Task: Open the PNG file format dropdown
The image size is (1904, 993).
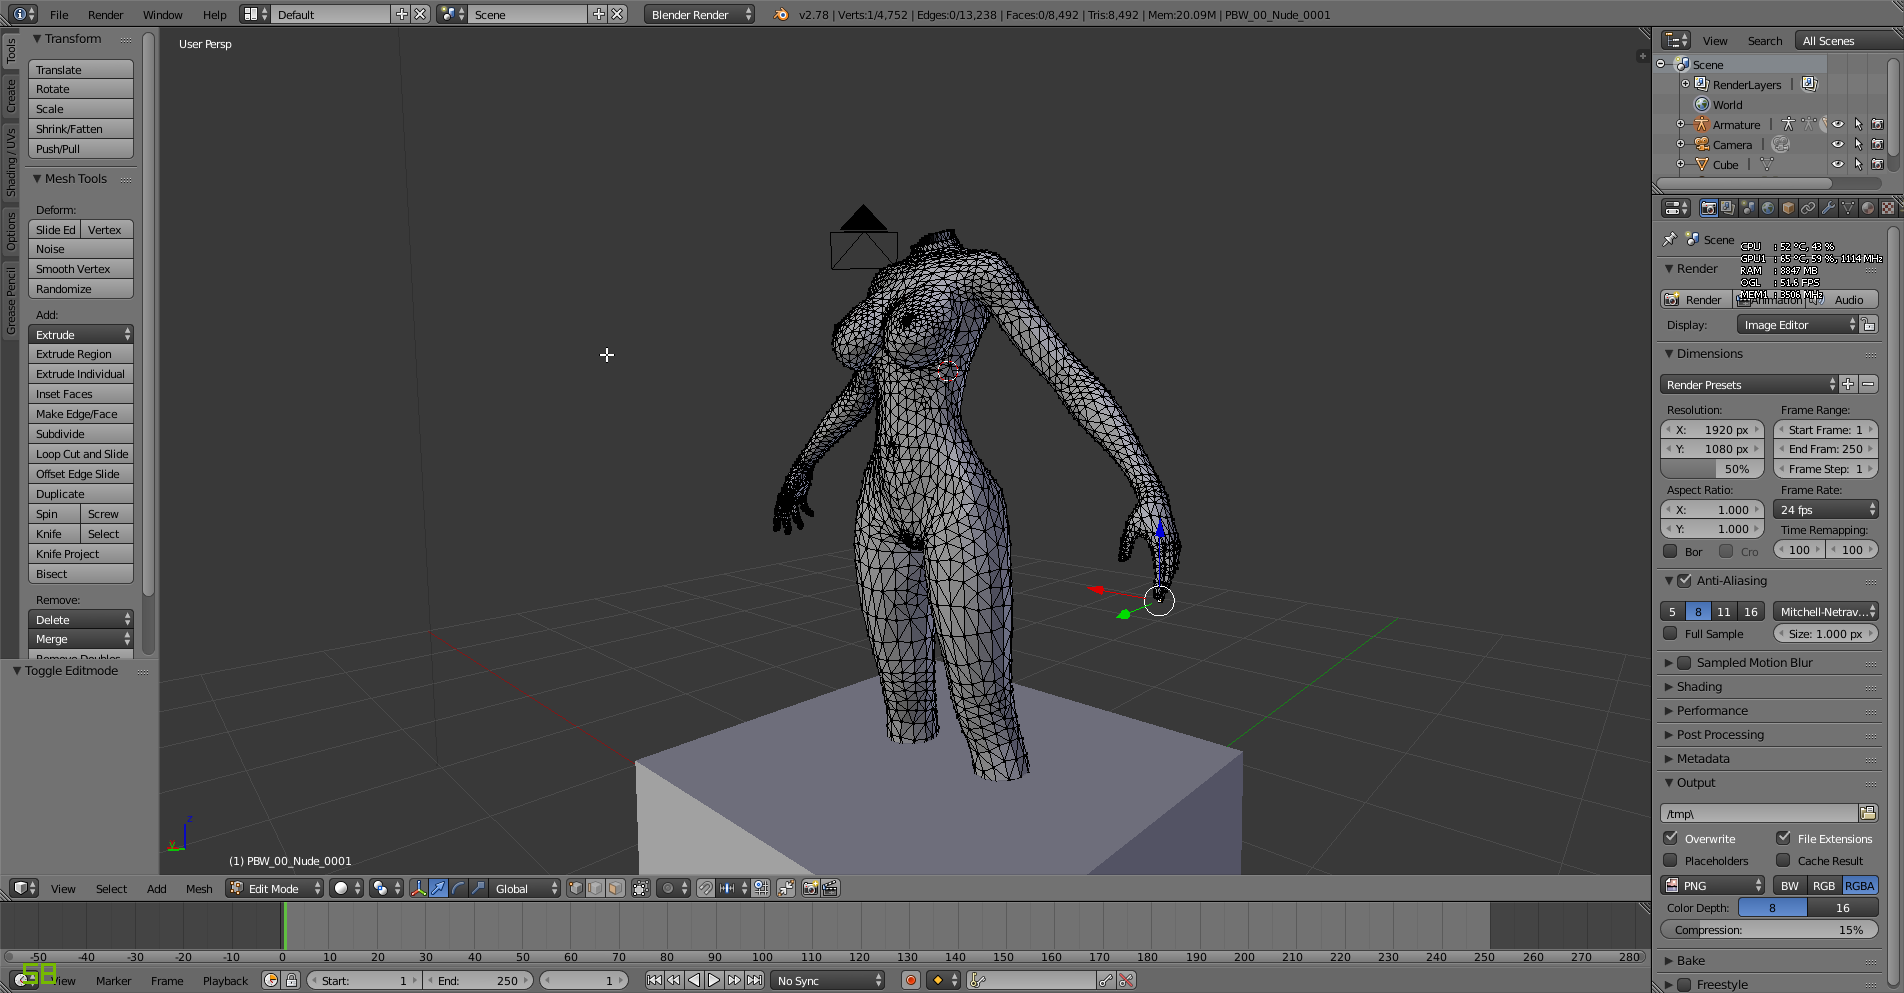Action: [x=1714, y=886]
